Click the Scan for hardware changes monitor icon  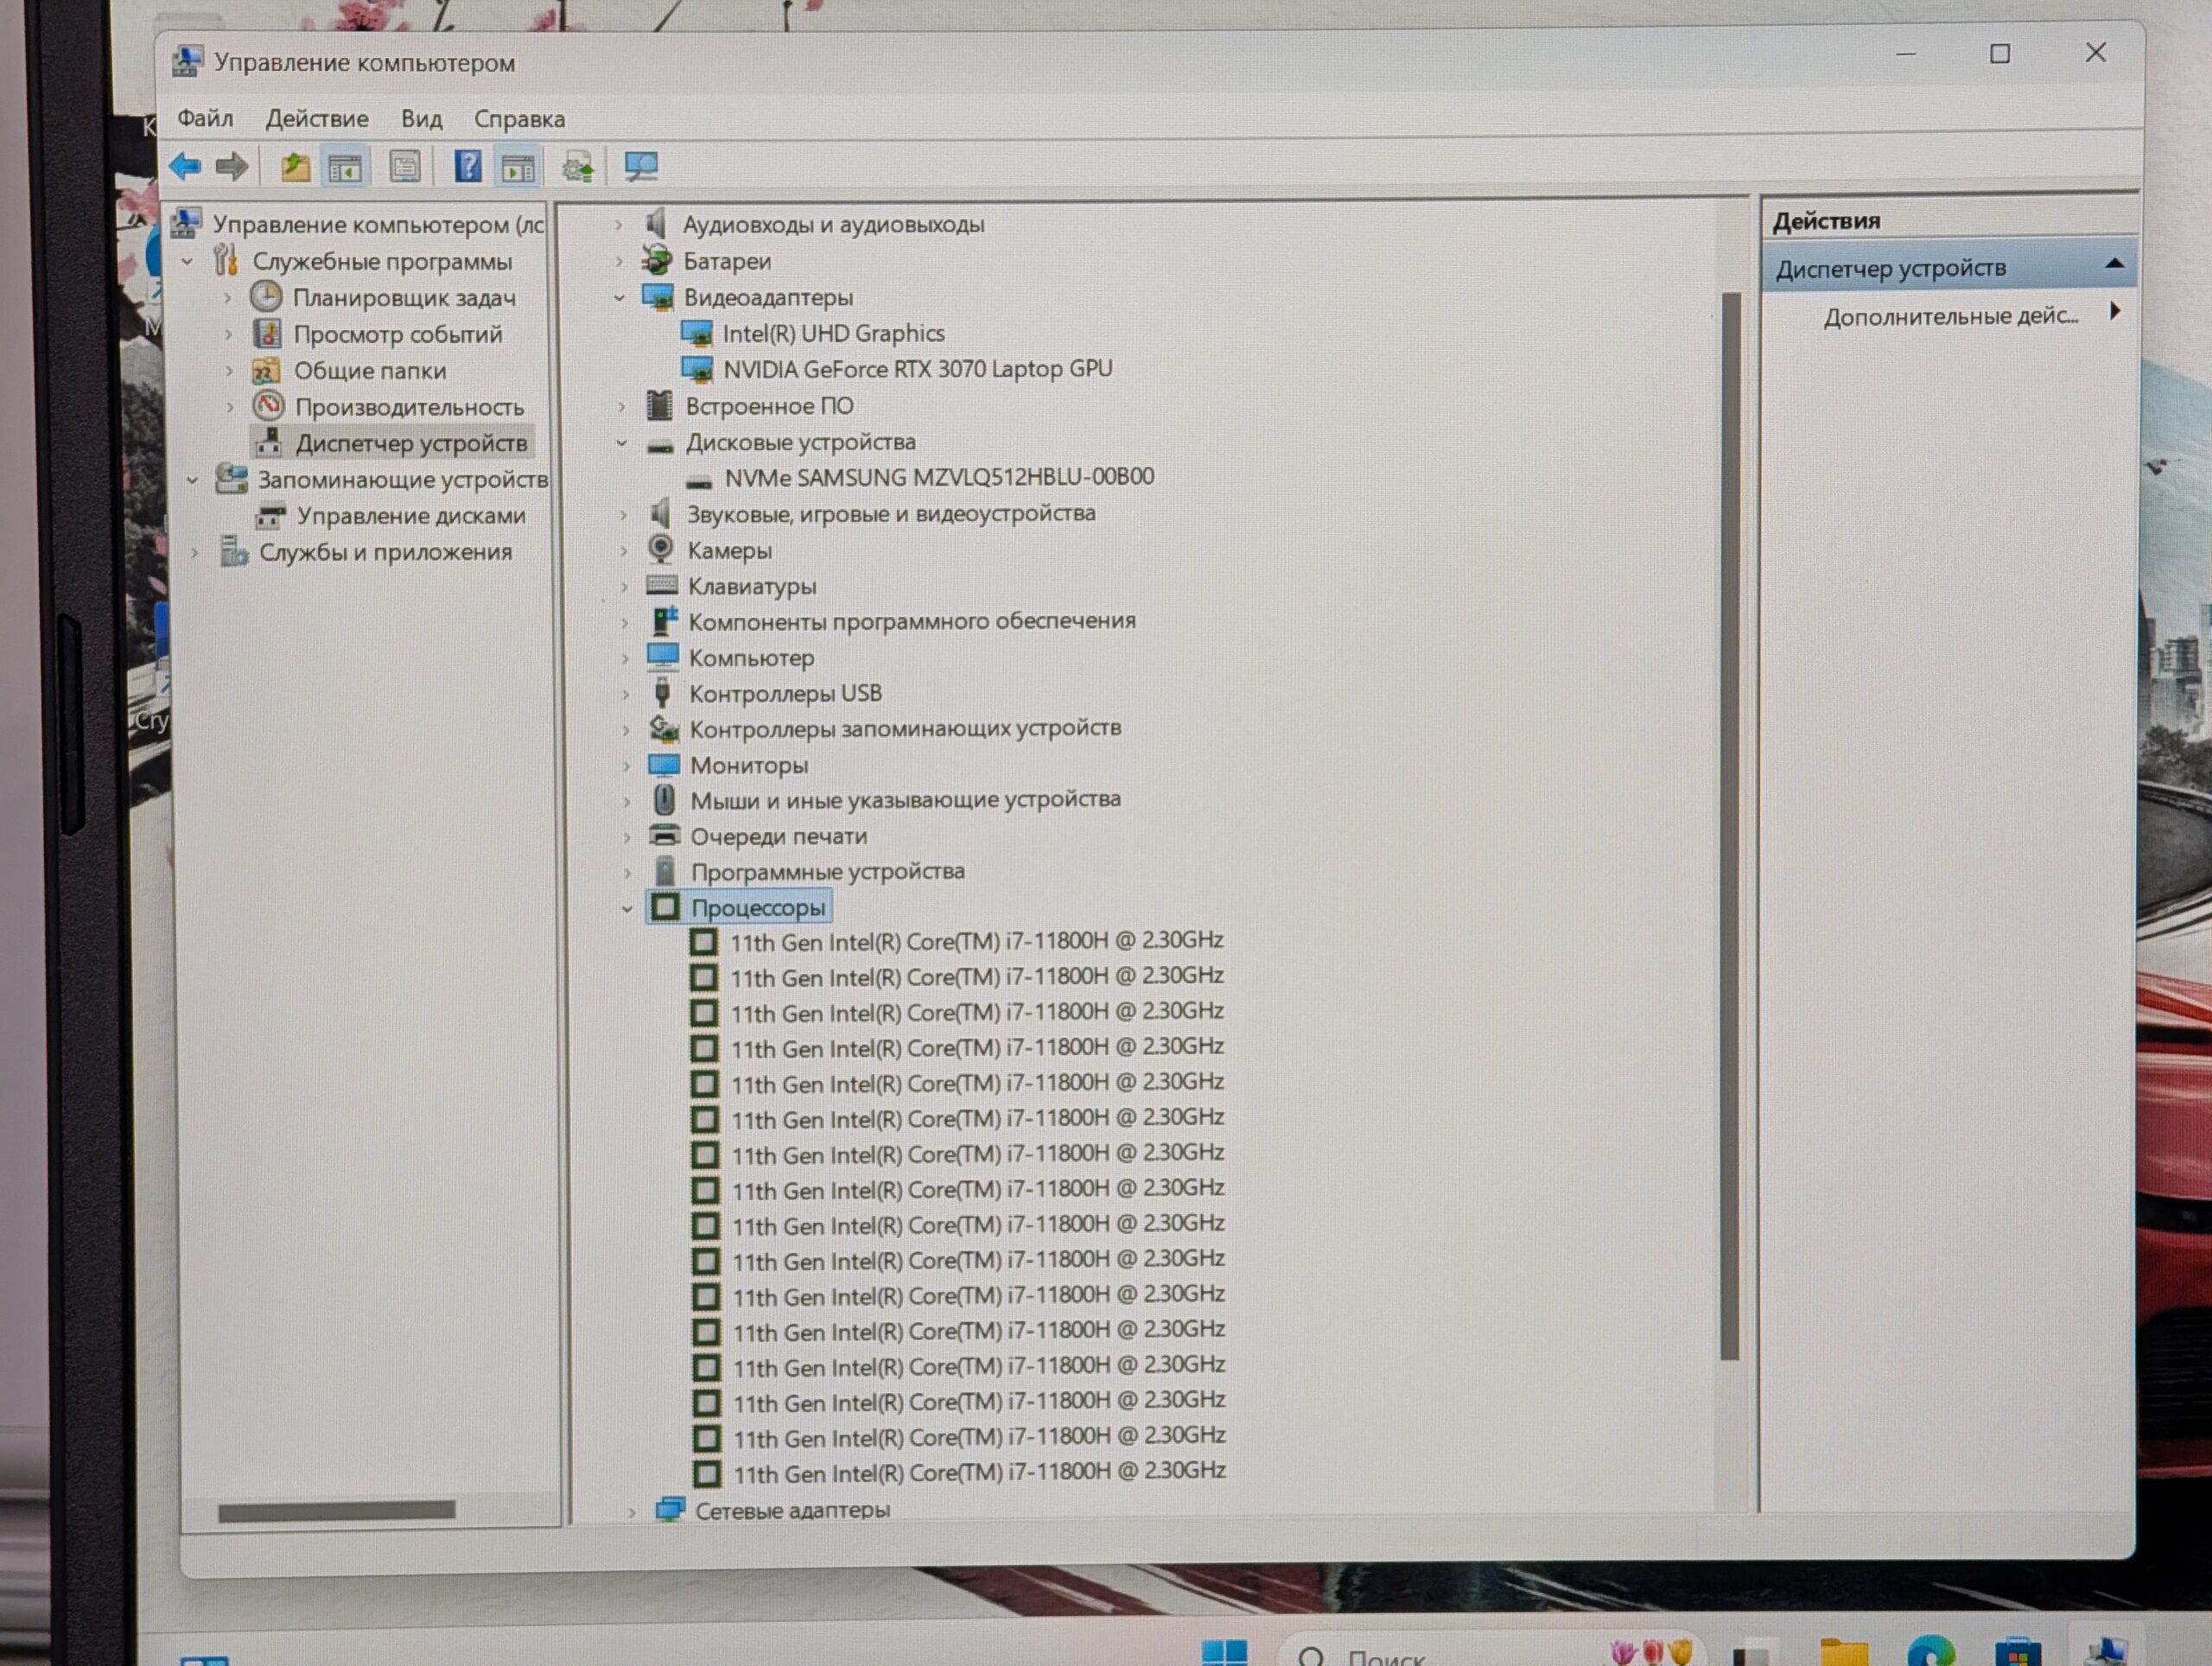coord(641,166)
